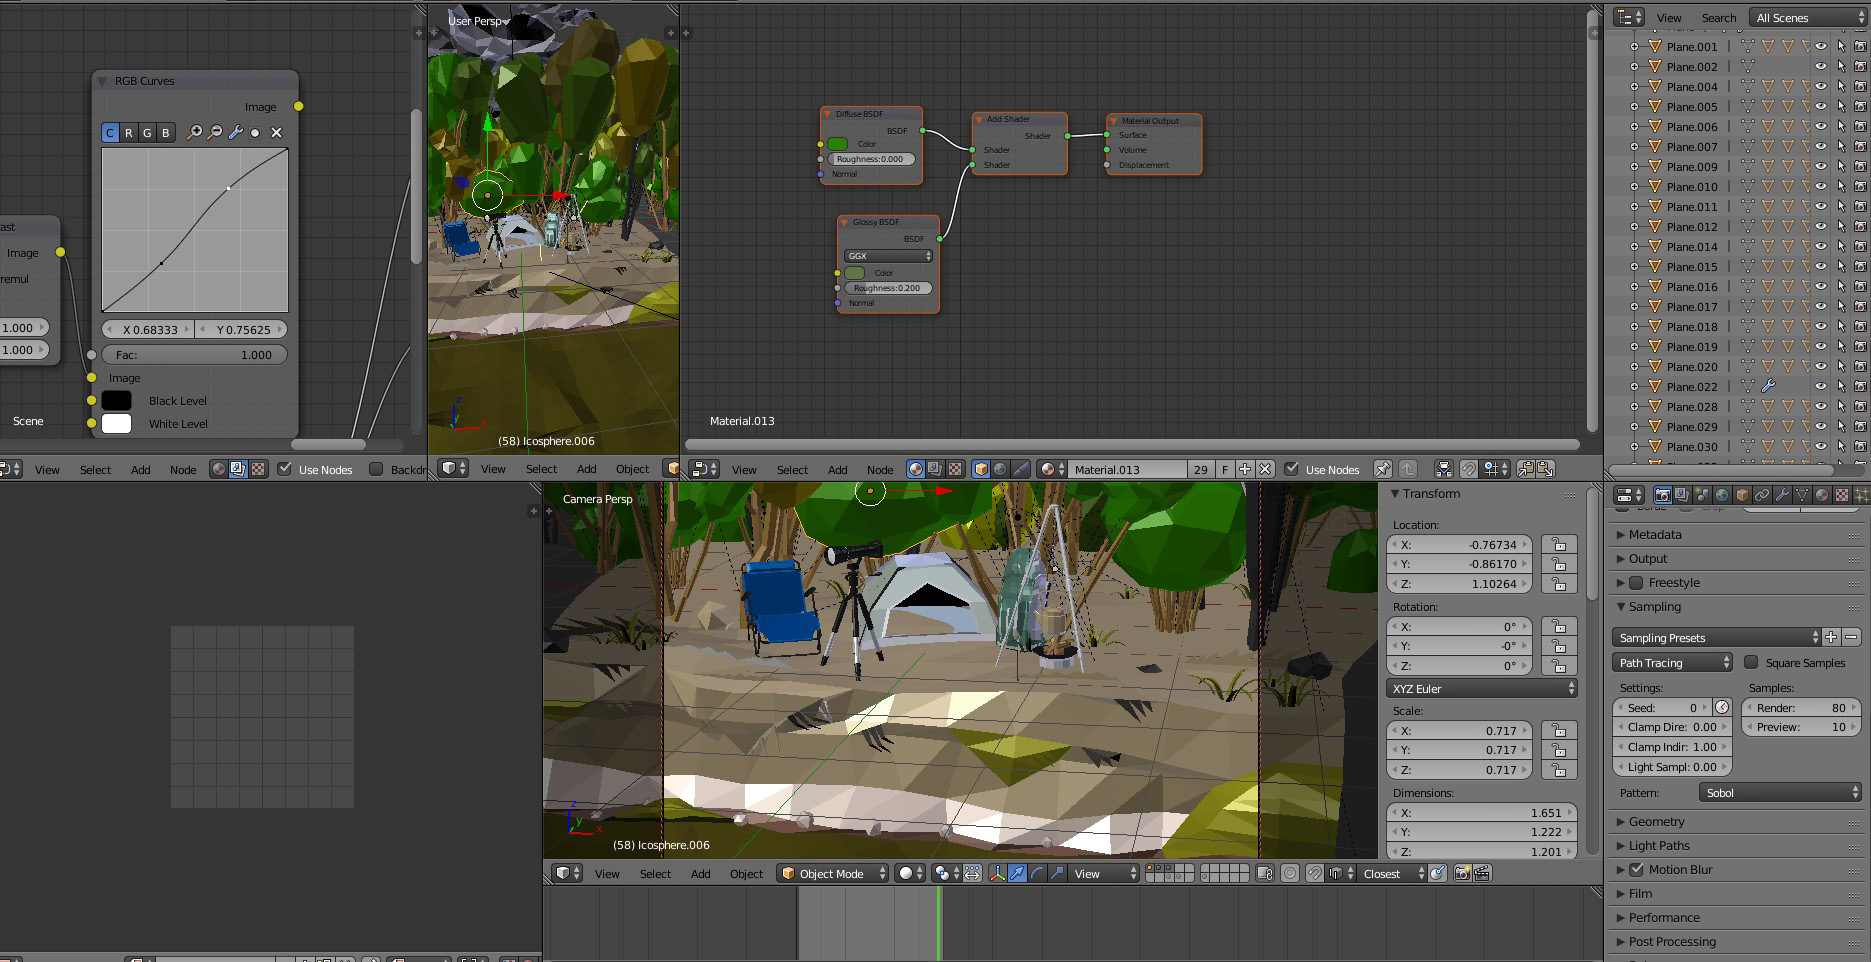Open the Scene properties tab

[x=1702, y=495]
